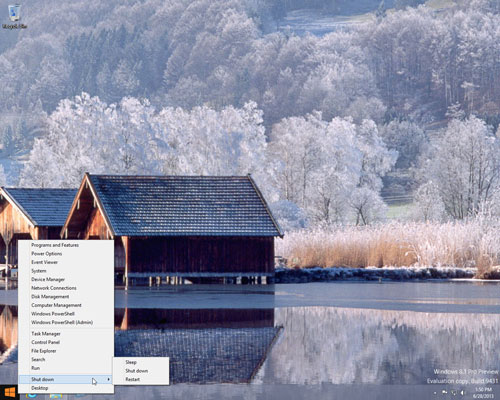Image resolution: width=500 pixels, height=400 pixels.
Task: Open Task Manager
Action: (x=66, y=334)
